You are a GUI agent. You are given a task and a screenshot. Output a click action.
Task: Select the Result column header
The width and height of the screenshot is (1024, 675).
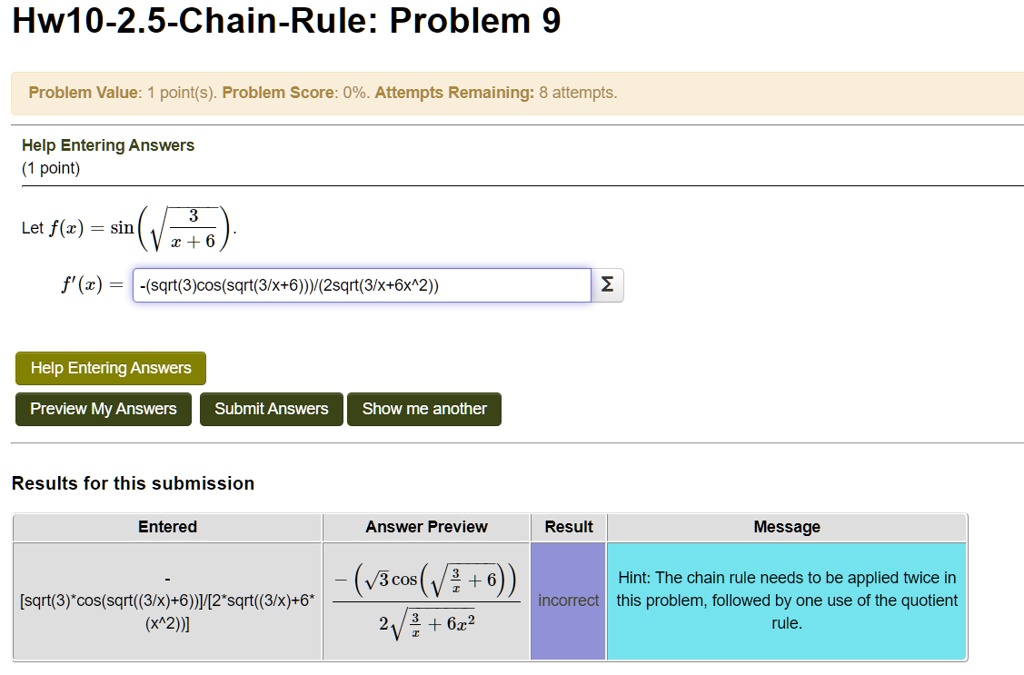[x=569, y=527]
